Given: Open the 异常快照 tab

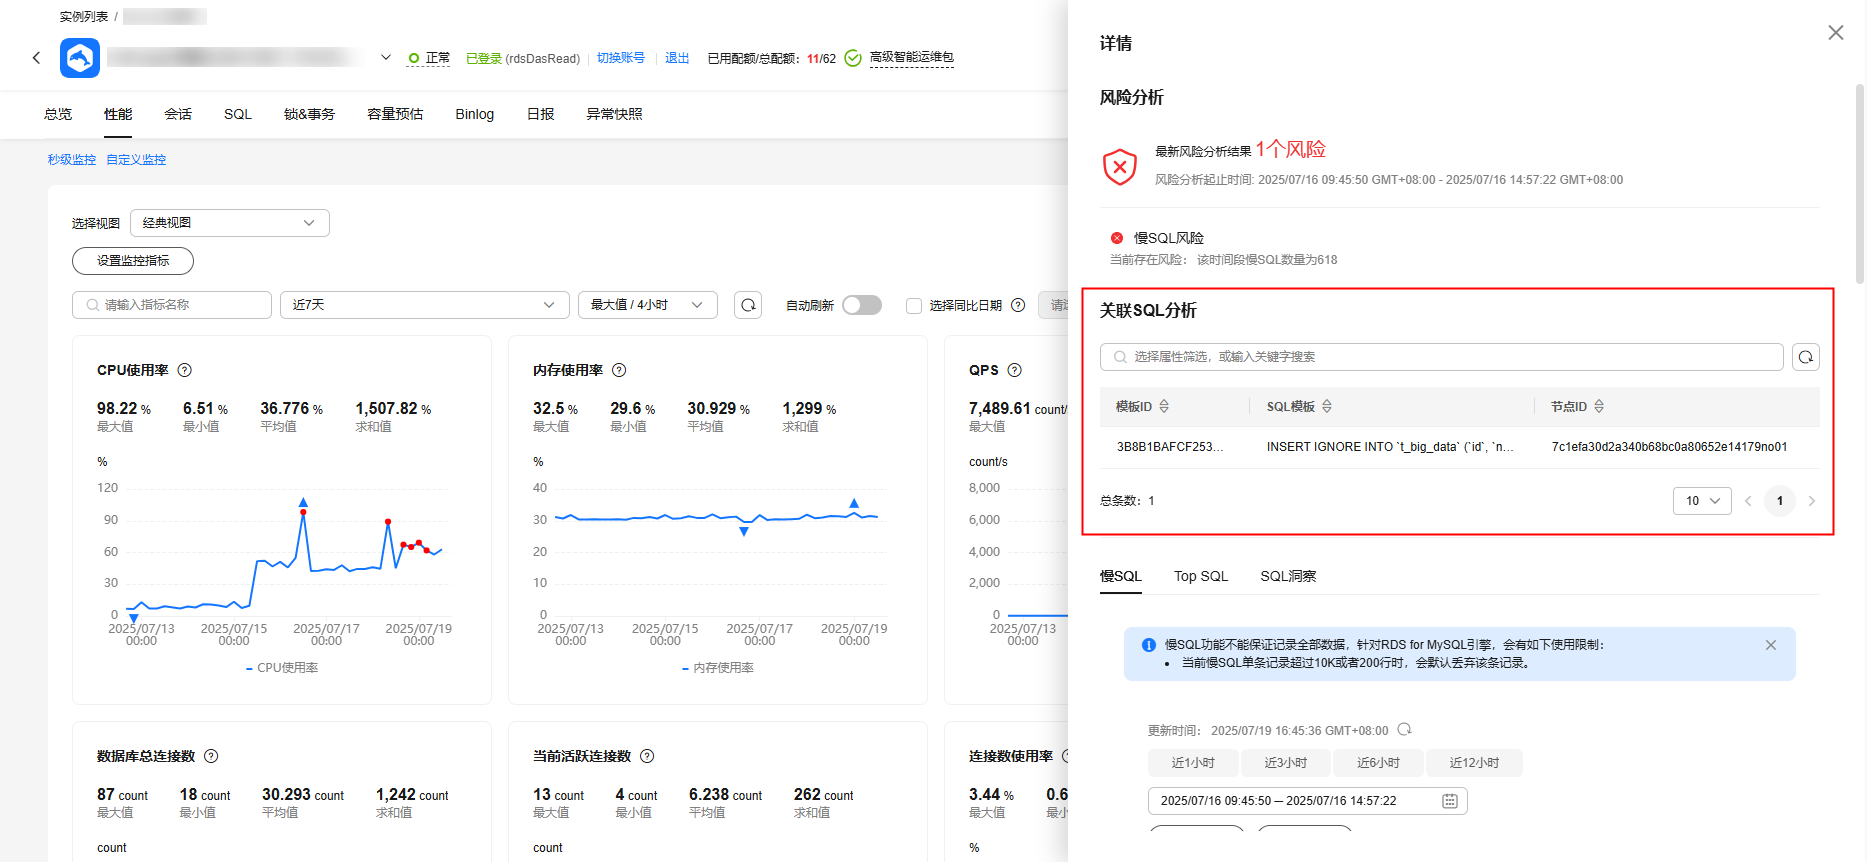Looking at the screenshot, I should 615,114.
